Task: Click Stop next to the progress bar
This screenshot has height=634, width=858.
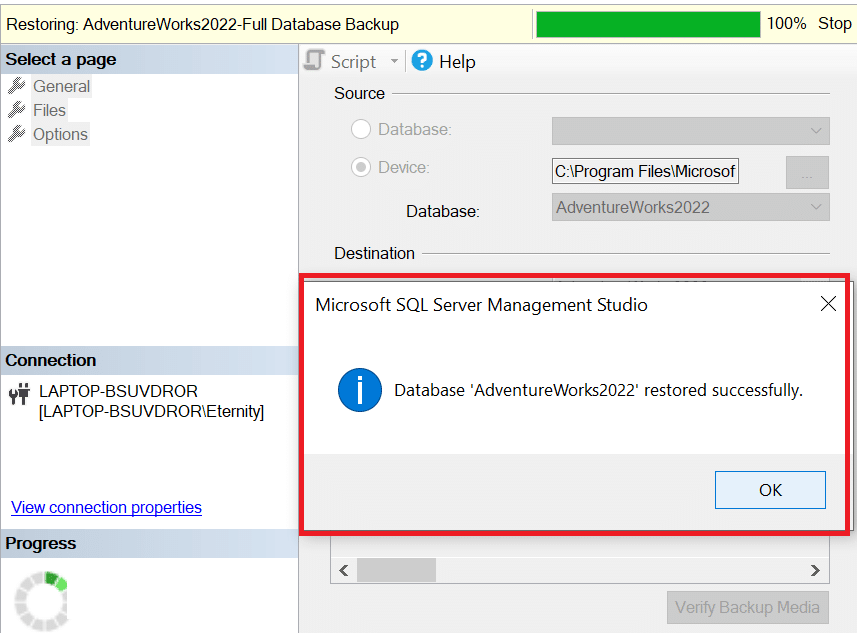Action: click(x=834, y=24)
